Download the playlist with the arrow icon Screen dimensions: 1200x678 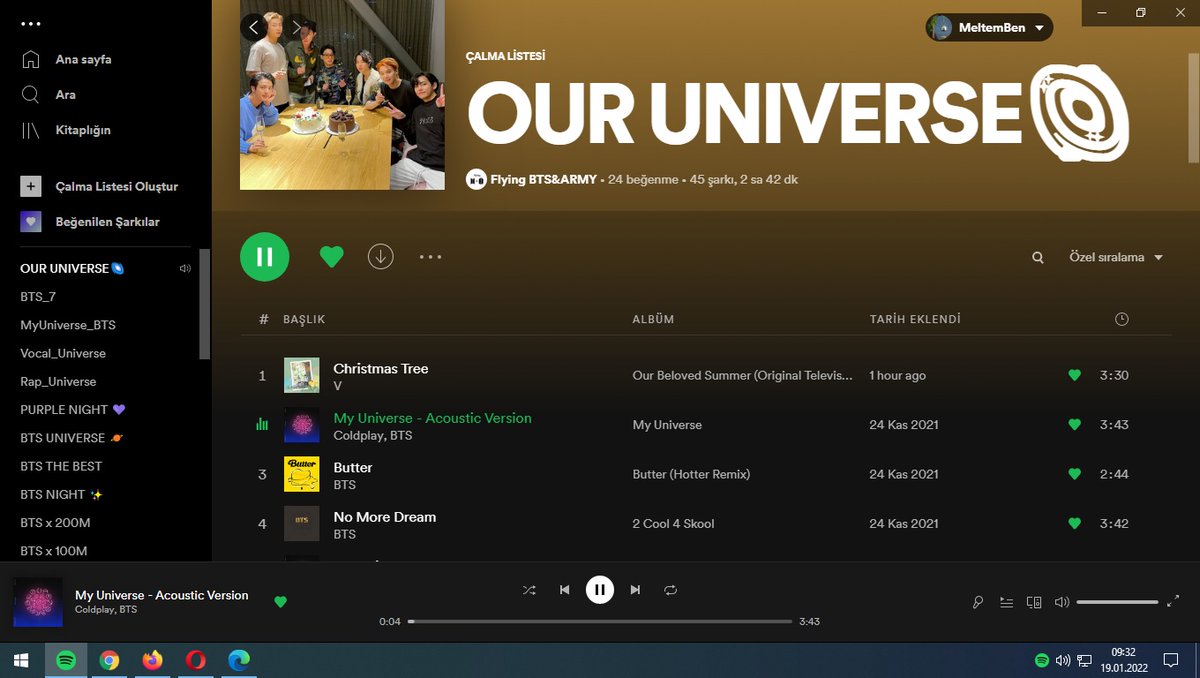tap(380, 257)
